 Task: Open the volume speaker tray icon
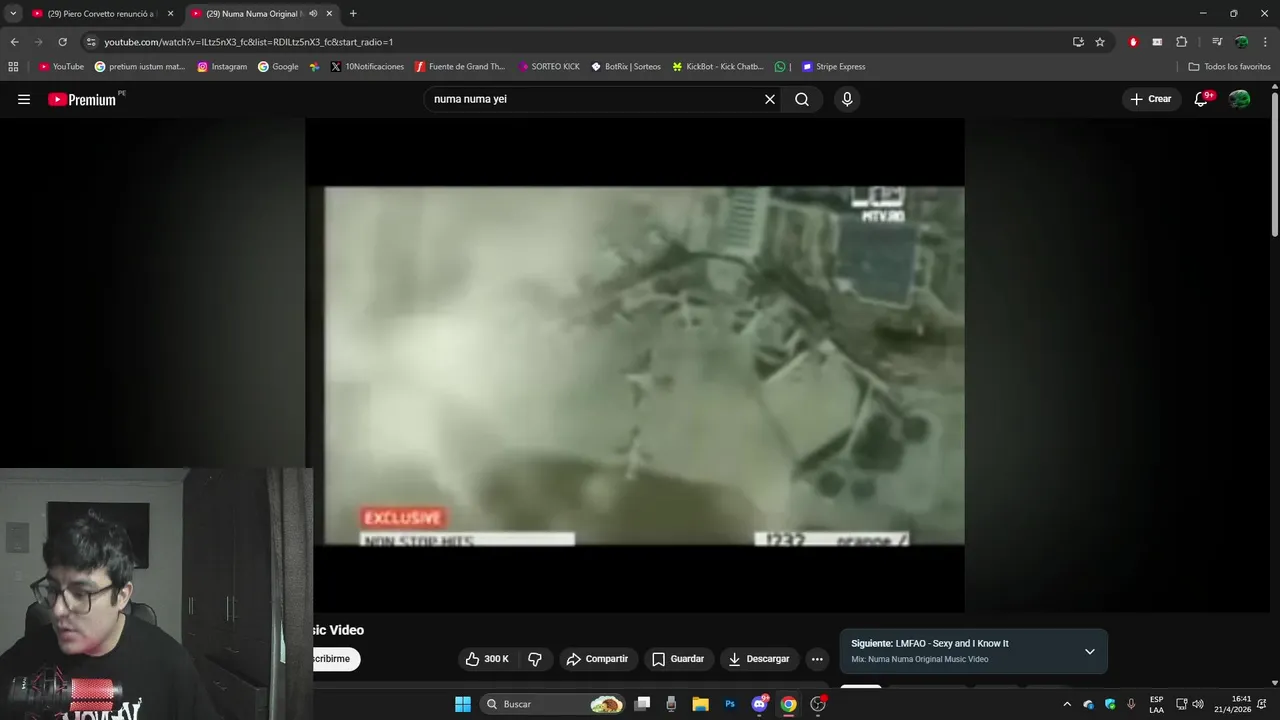pos(1198,704)
